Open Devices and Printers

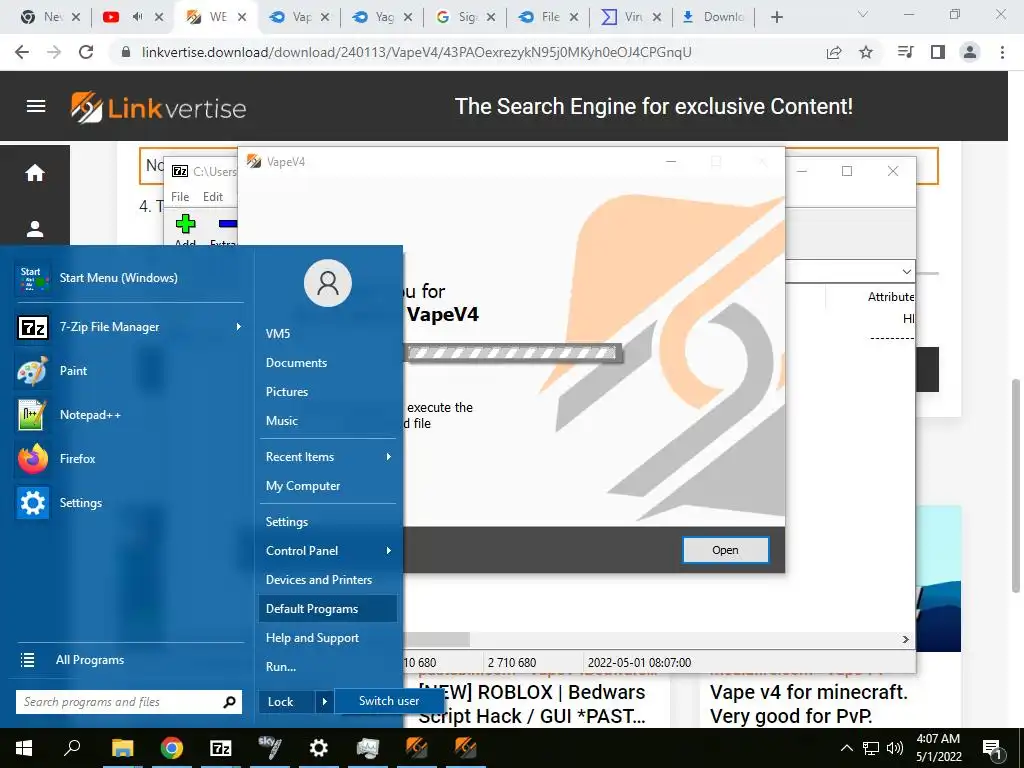pos(319,580)
